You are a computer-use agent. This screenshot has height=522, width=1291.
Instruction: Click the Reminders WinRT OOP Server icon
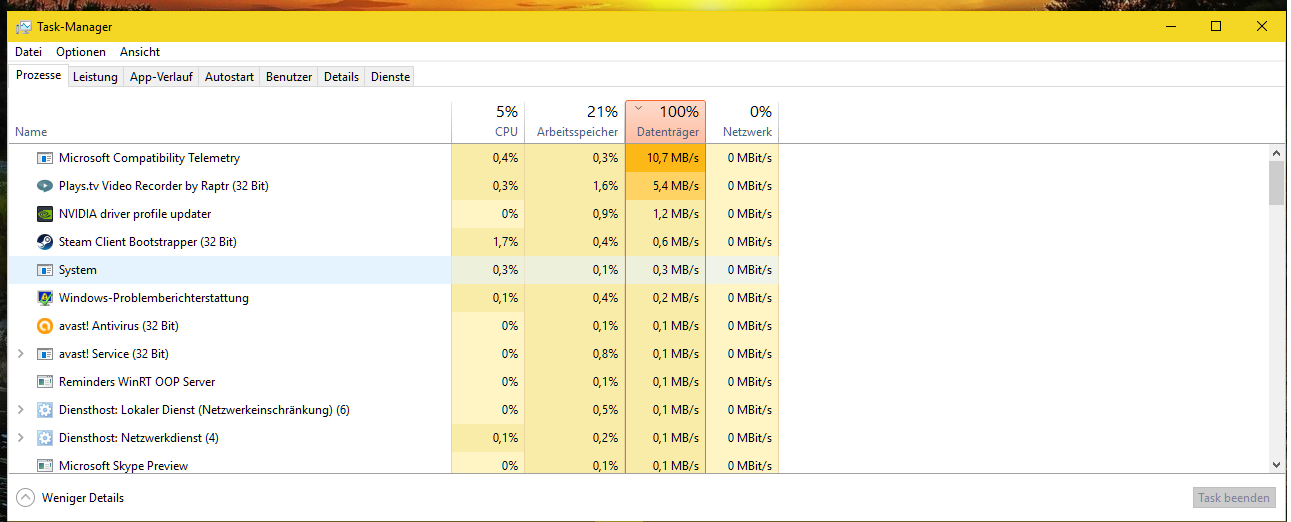pyautogui.click(x=44, y=382)
